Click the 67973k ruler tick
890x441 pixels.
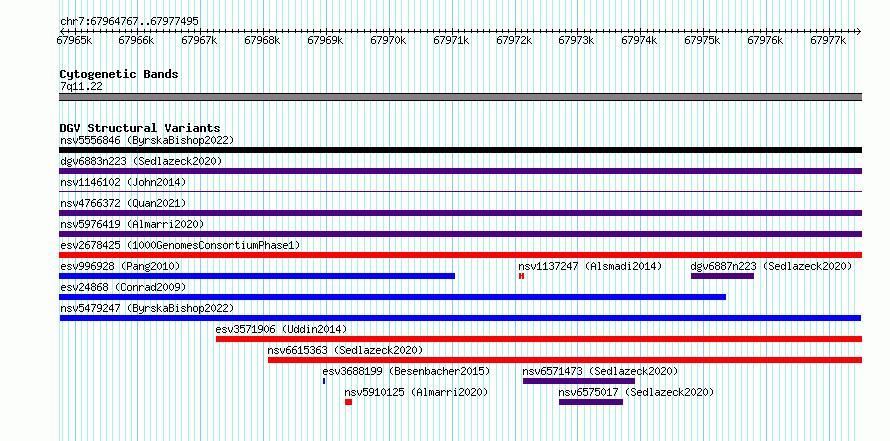(x=577, y=40)
